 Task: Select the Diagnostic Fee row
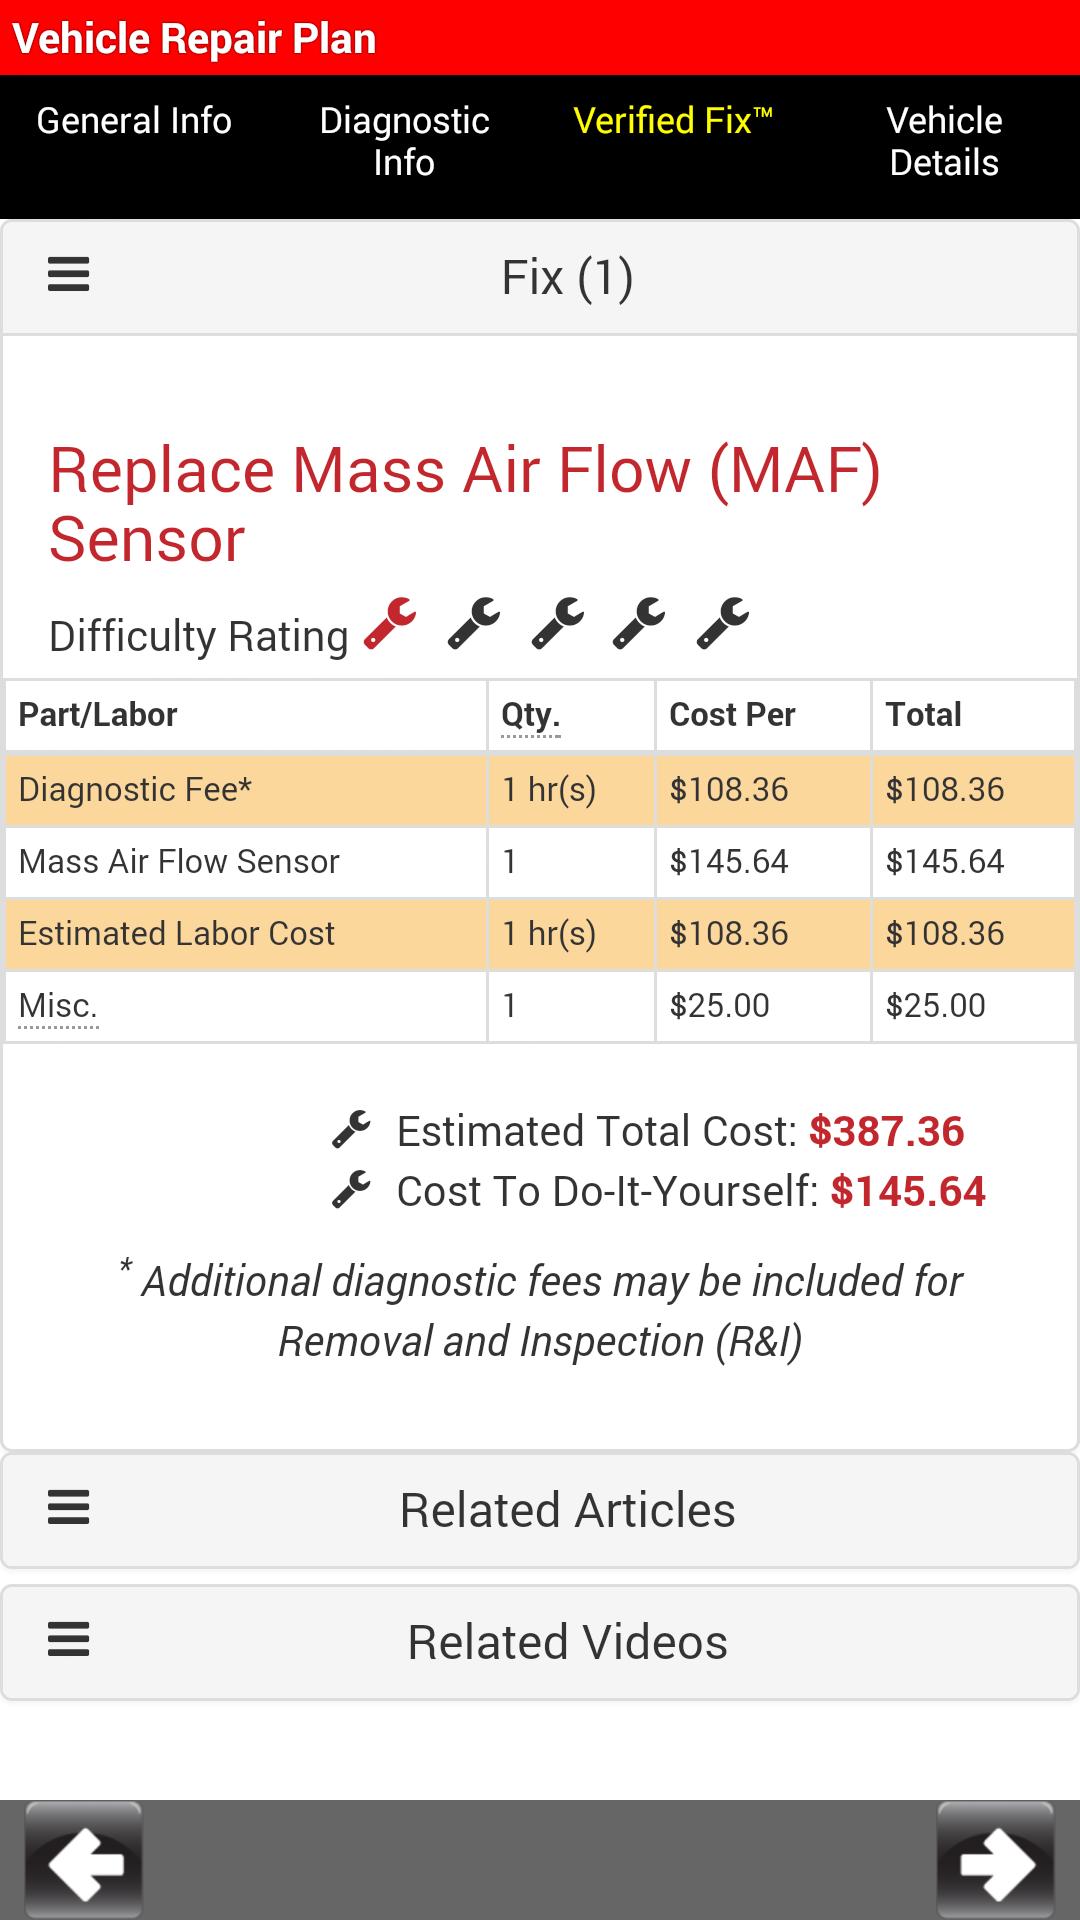[245, 790]
